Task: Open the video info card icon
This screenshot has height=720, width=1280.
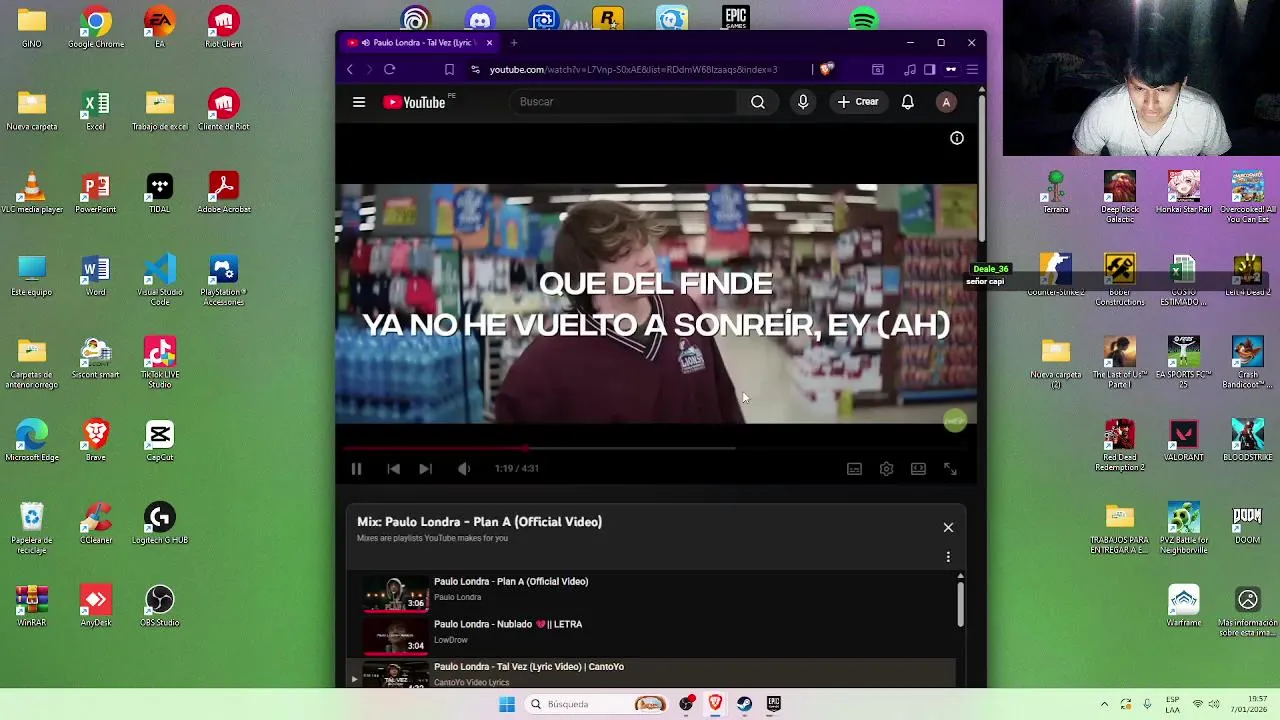Action: [x=956, y=138]
